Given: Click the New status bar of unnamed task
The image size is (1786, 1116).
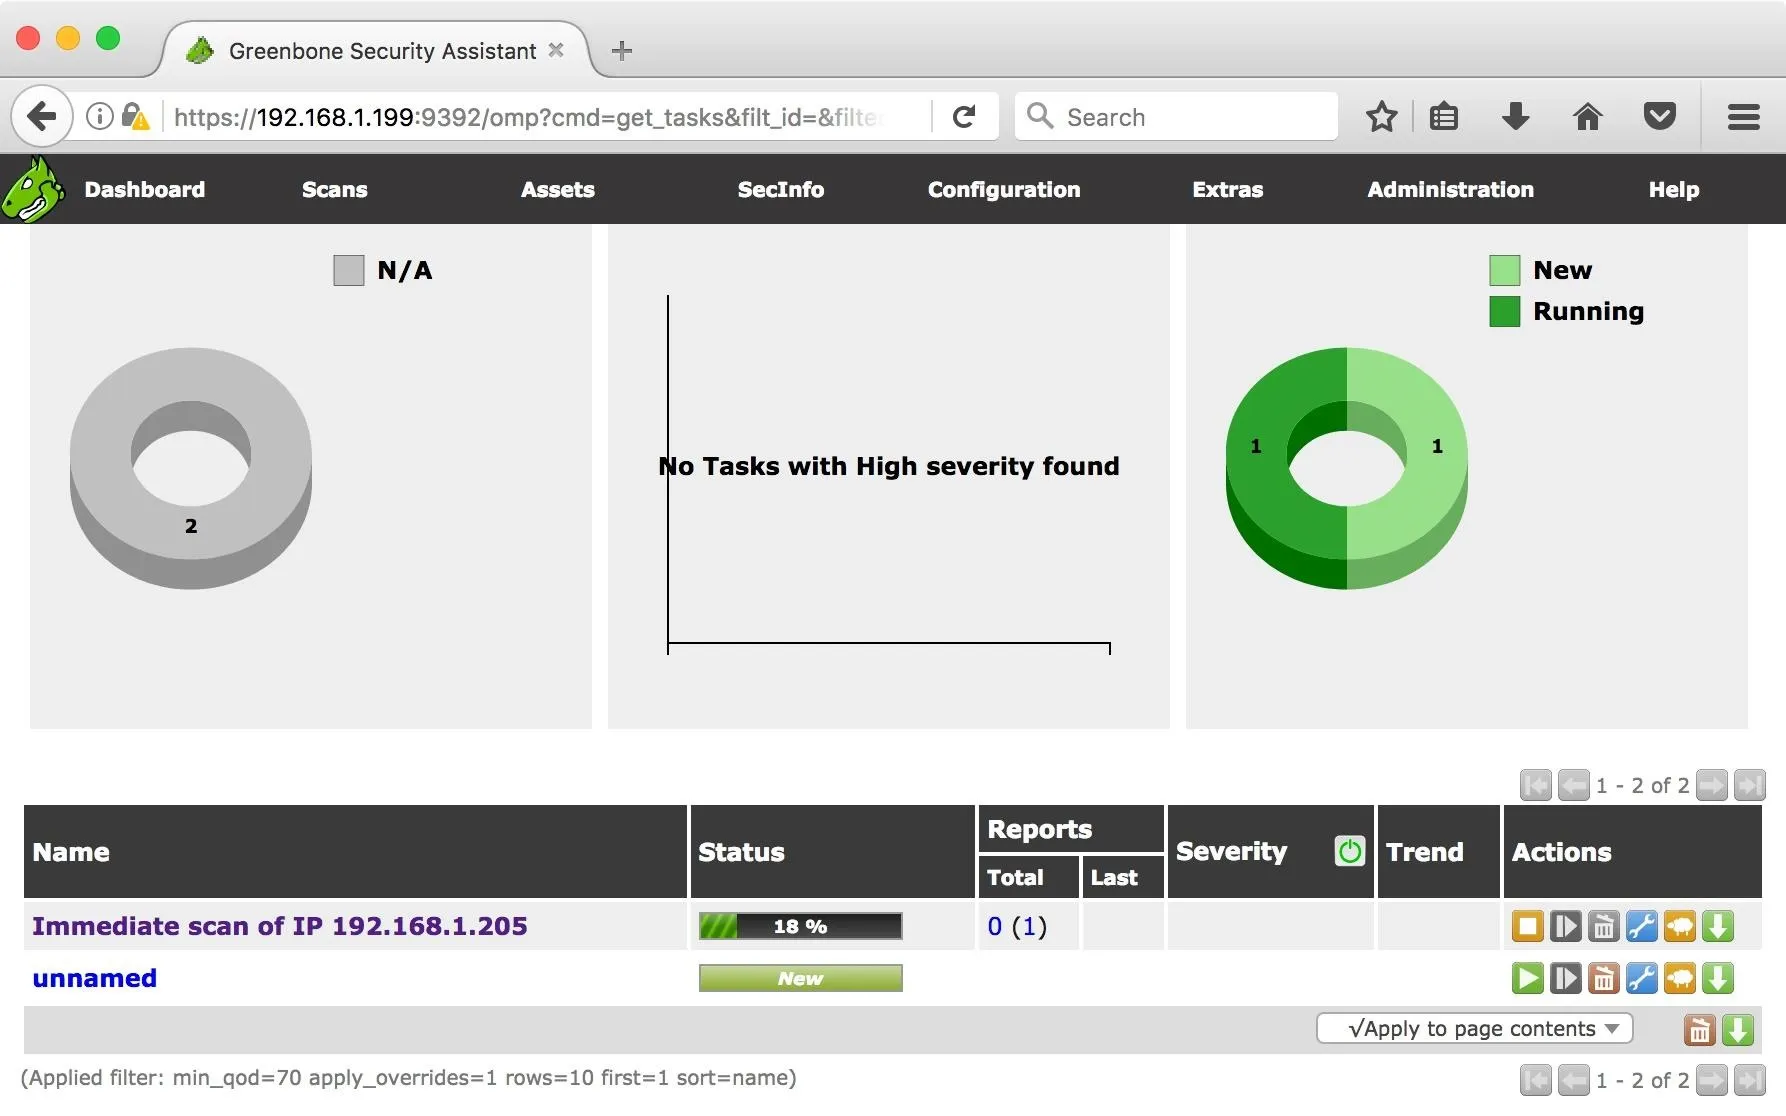Looking at the screenshot, I should [x=800, y=978].
